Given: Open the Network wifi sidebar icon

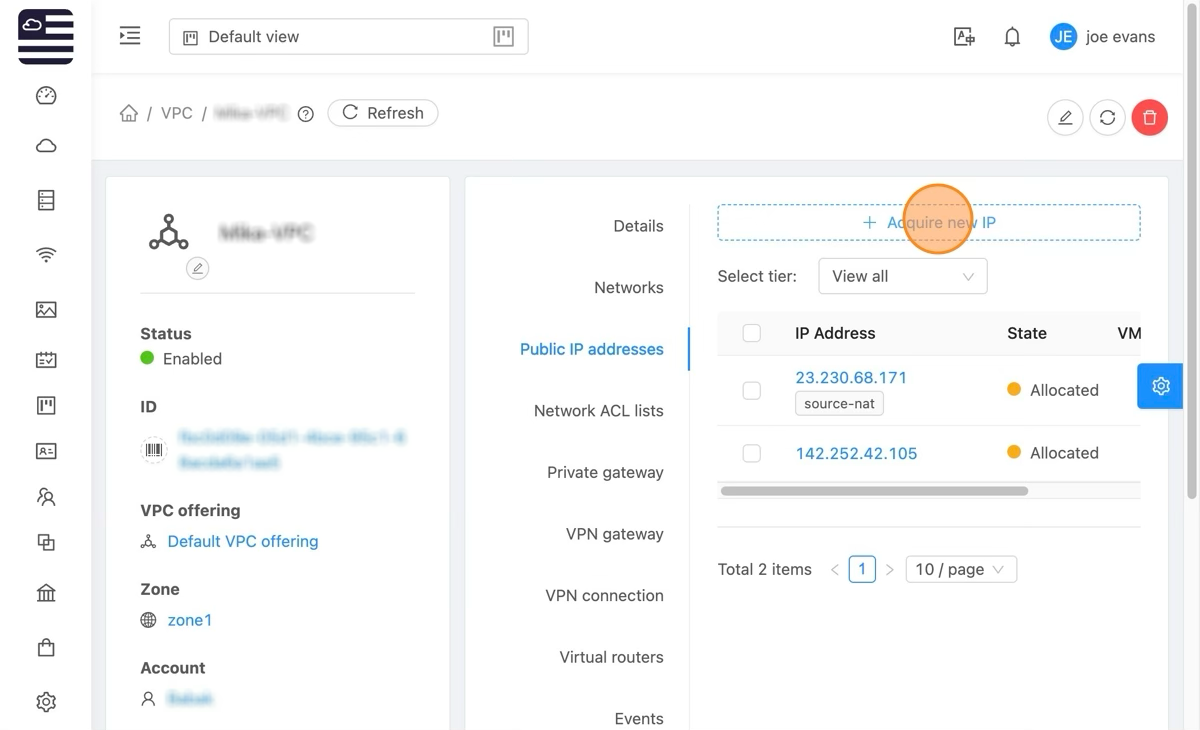Looking at the screenshot, I should (46, 255).
